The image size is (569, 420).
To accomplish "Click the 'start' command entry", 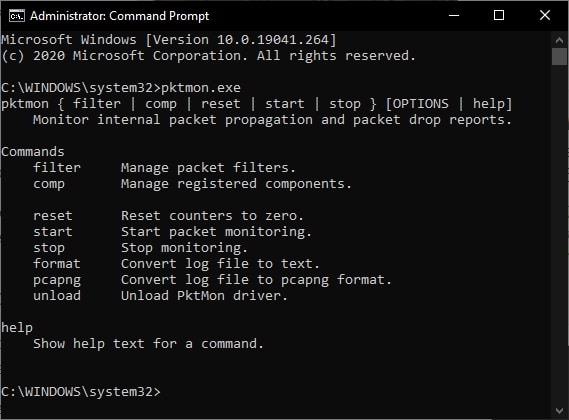I will tap(53, 232).
